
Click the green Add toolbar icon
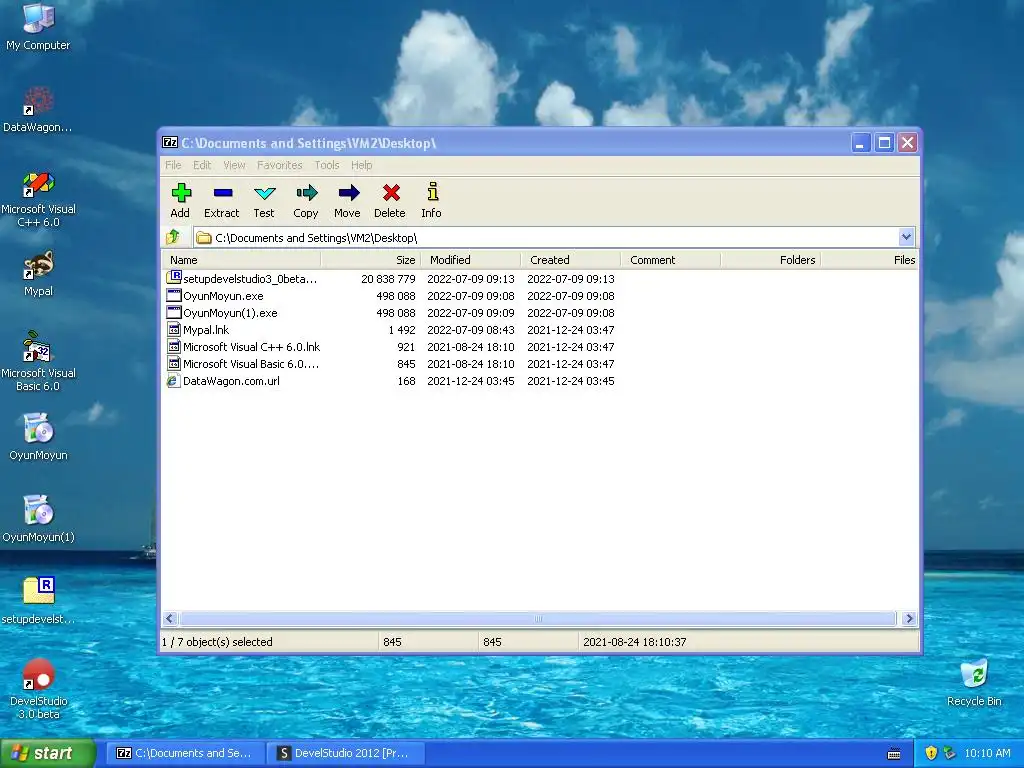pyautogui.click(x=181, y=193)
